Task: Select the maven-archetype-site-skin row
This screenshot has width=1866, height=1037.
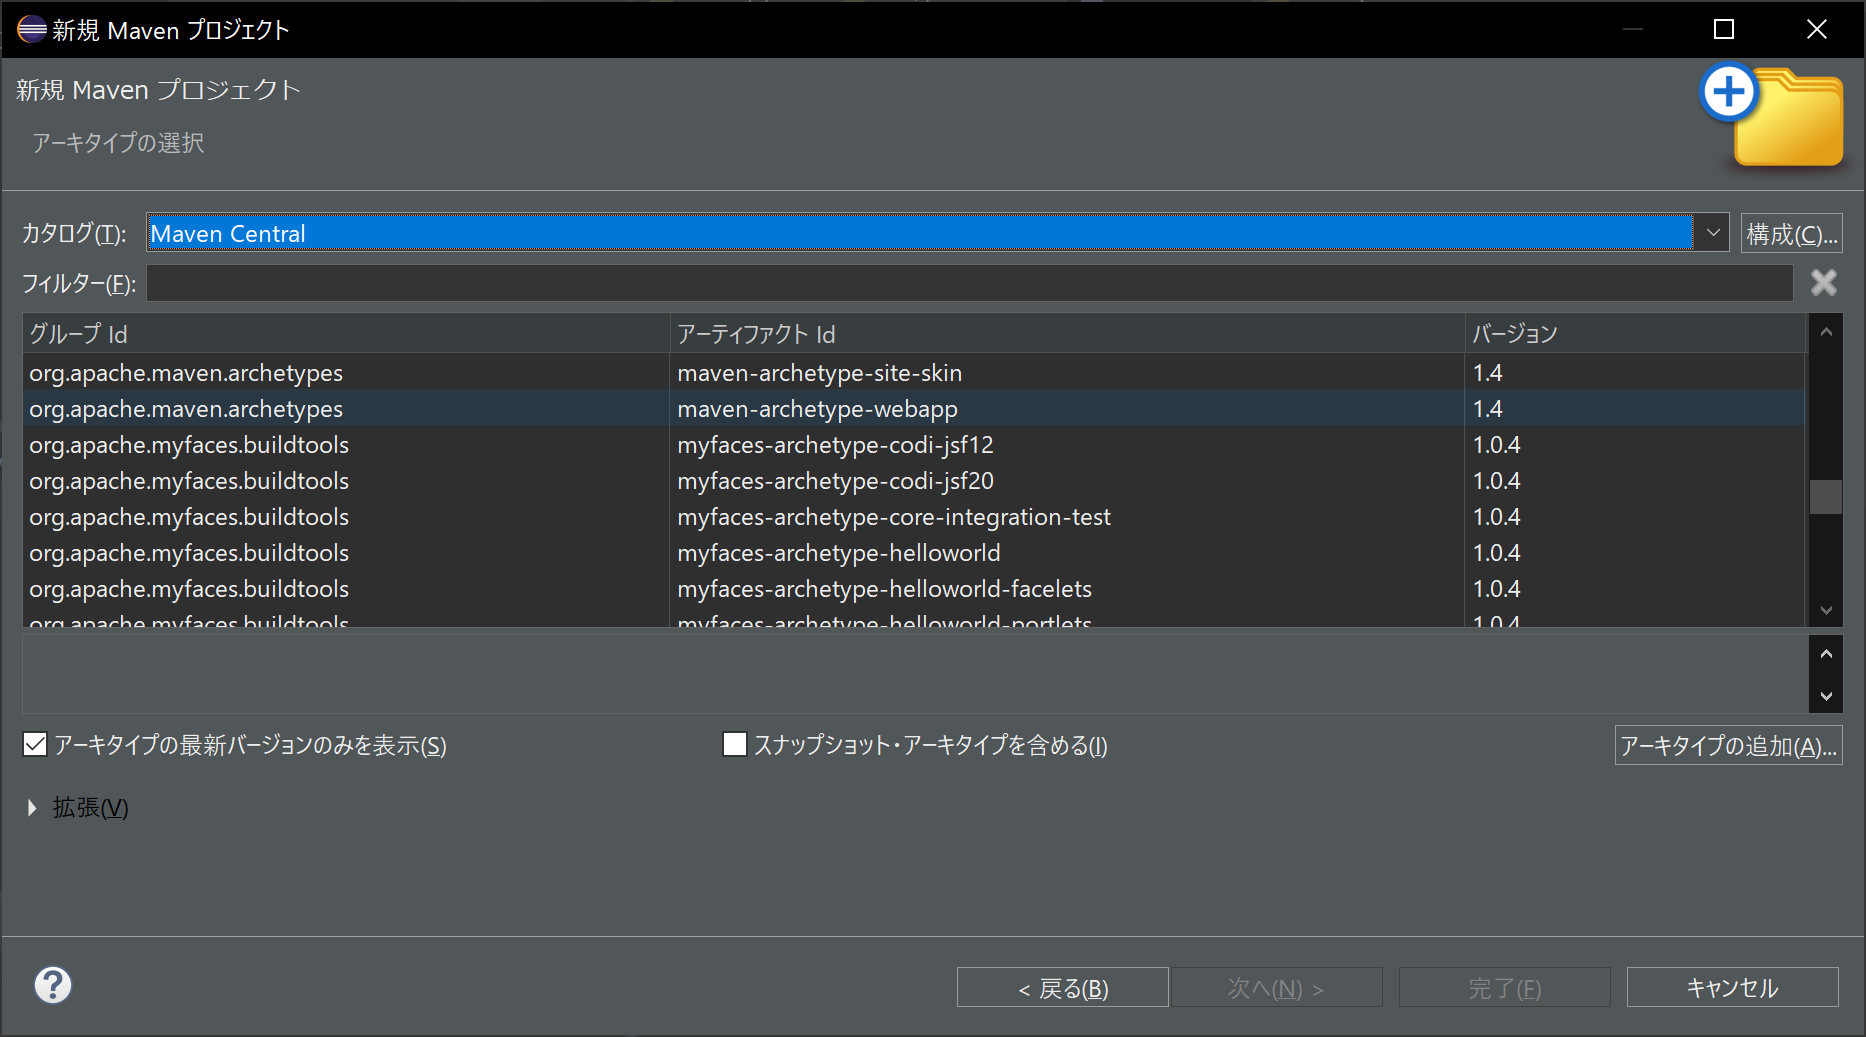Action: pos(914,372)
